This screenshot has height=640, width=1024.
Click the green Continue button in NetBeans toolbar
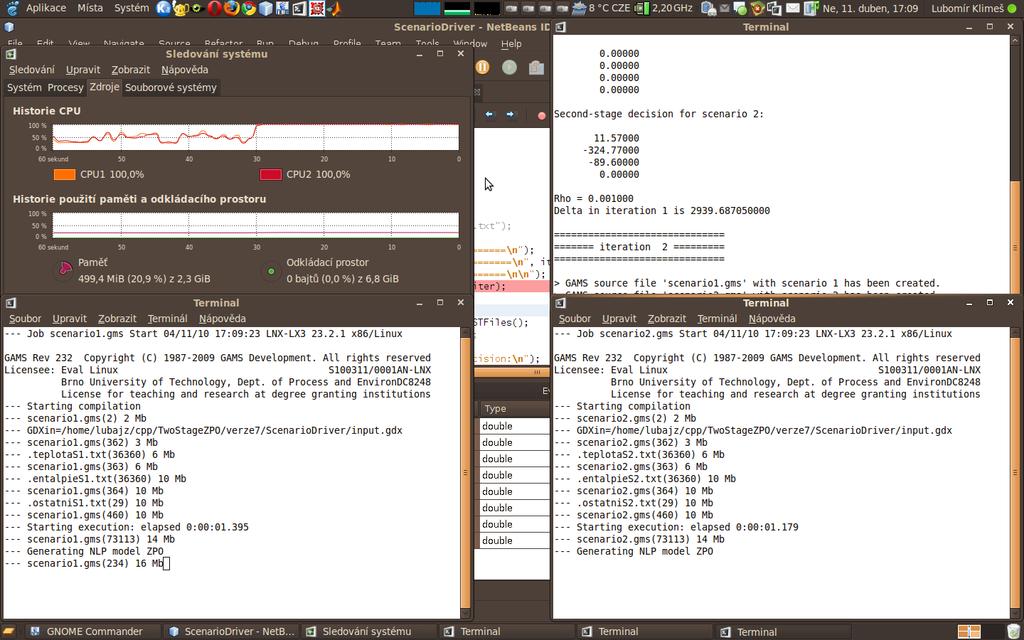point(509,67)
